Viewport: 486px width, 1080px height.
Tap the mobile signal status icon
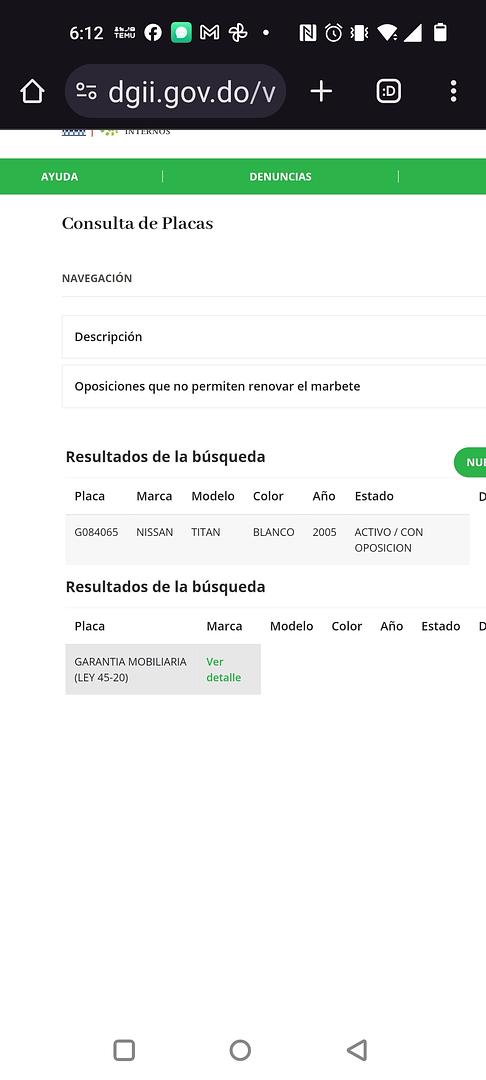tap(412, 32)
